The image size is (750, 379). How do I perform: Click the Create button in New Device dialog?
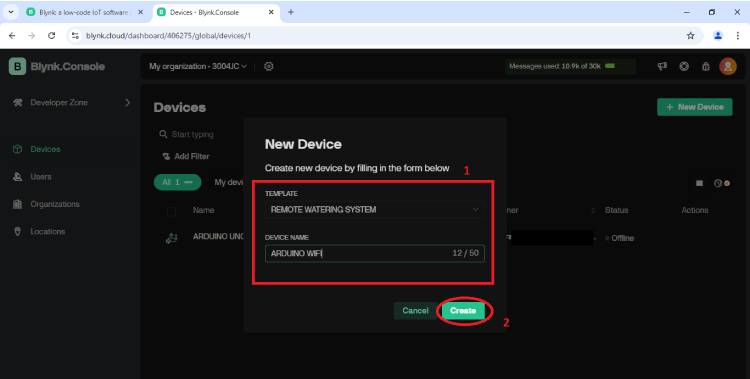pyautogui.click(x=463, y=311)
